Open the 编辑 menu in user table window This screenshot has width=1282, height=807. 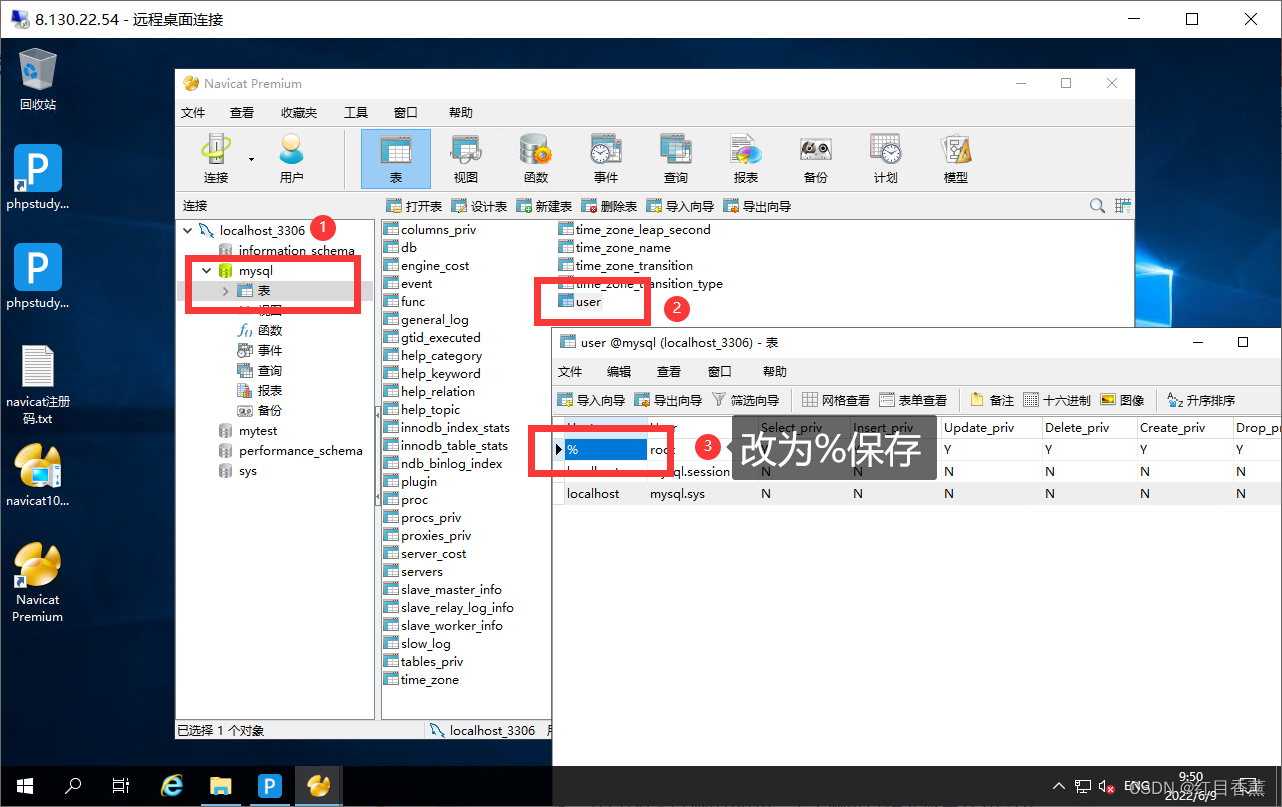(x=619, y=371)
